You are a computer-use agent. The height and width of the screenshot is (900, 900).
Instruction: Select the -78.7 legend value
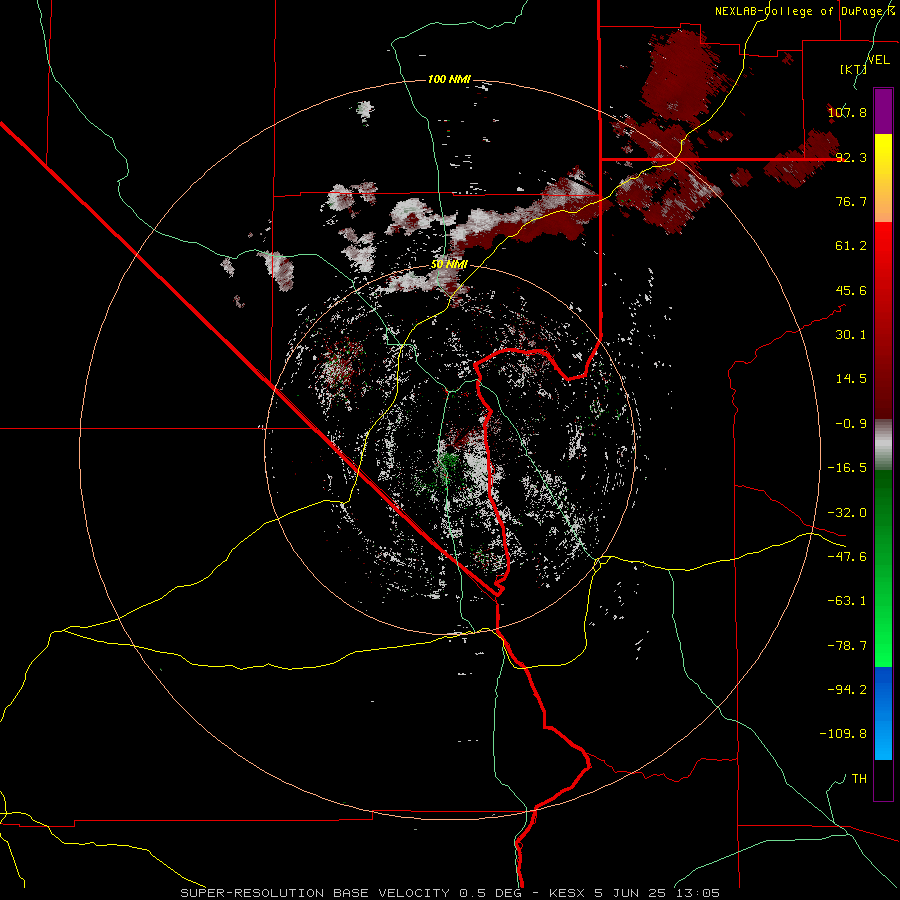click(x=847, y=645)
